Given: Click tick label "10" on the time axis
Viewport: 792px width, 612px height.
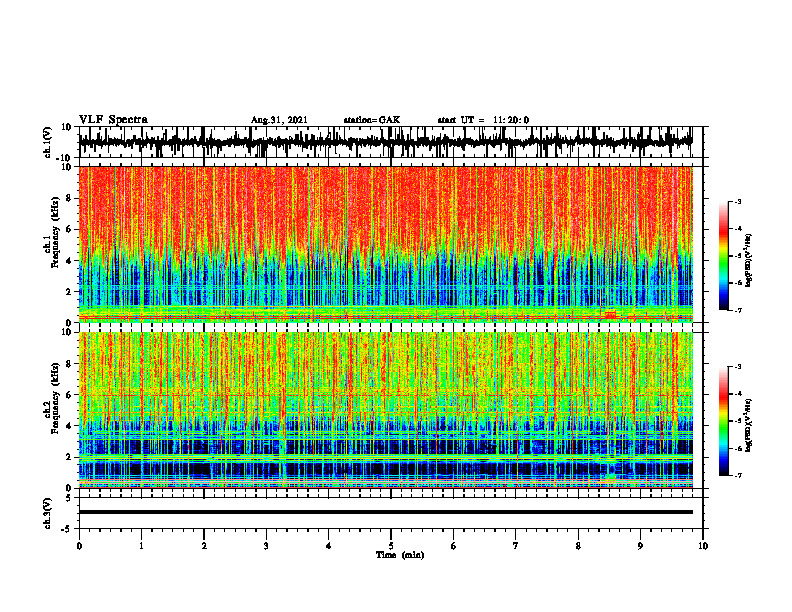Looking at the screenshot, I should point(703,546).
